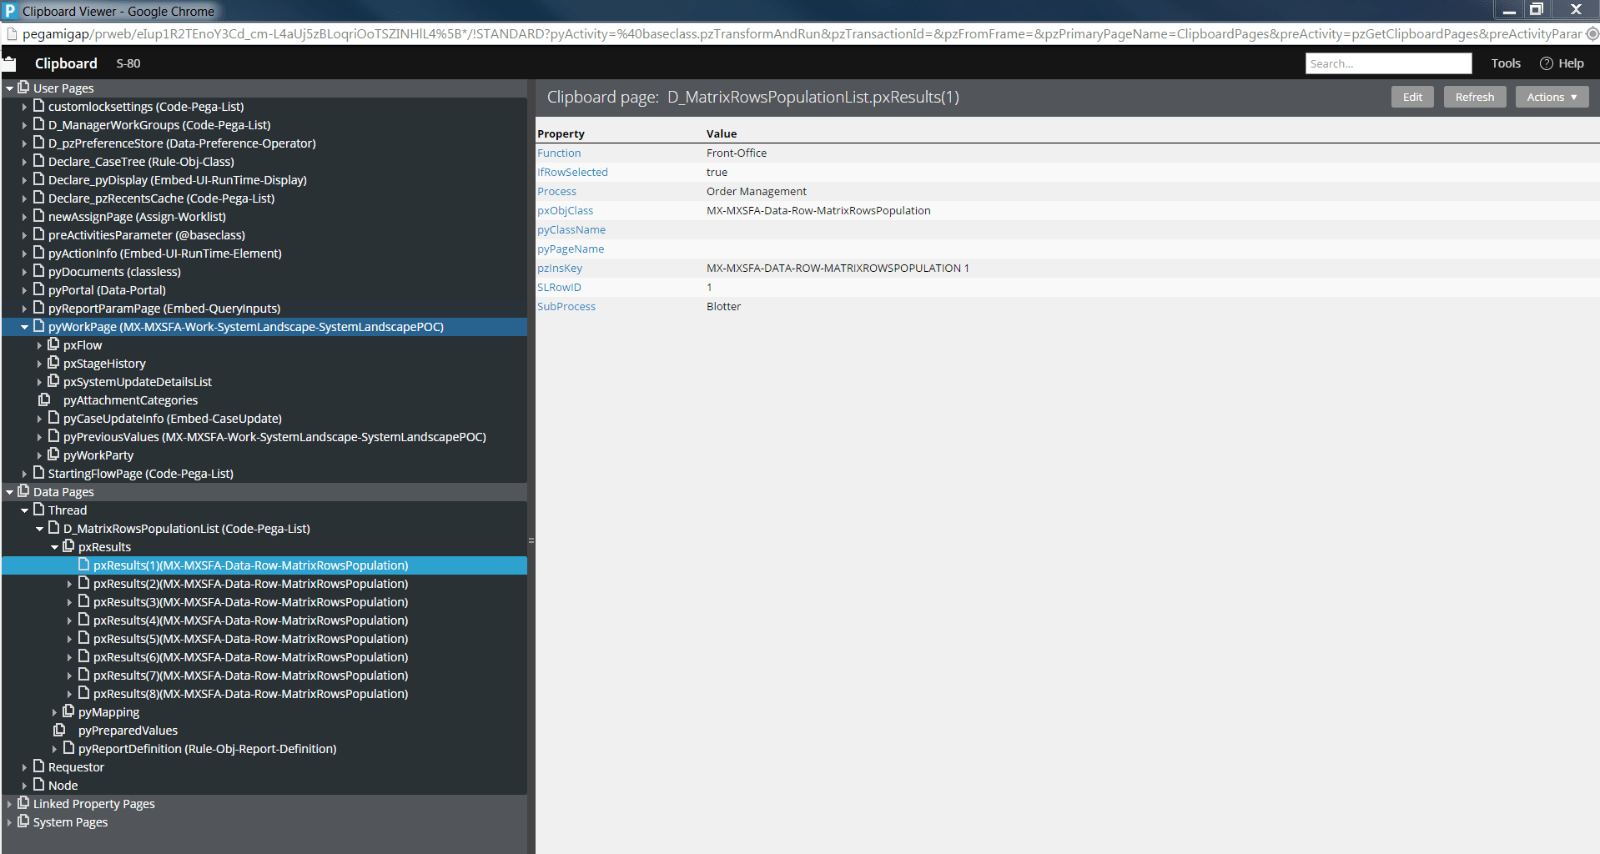
Task: Select pyPreviousValues tree row
Action: tap(264, 437)
